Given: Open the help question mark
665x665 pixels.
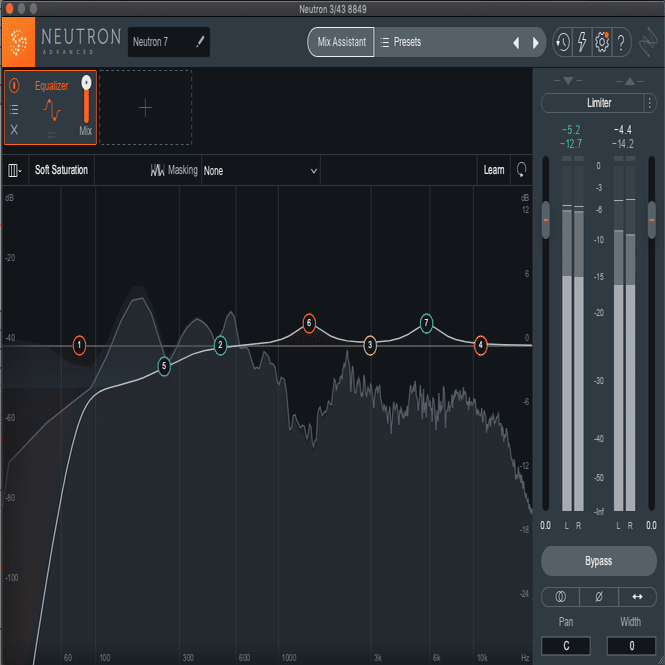Looking at the screenshot, I should [x=621, y=42].
